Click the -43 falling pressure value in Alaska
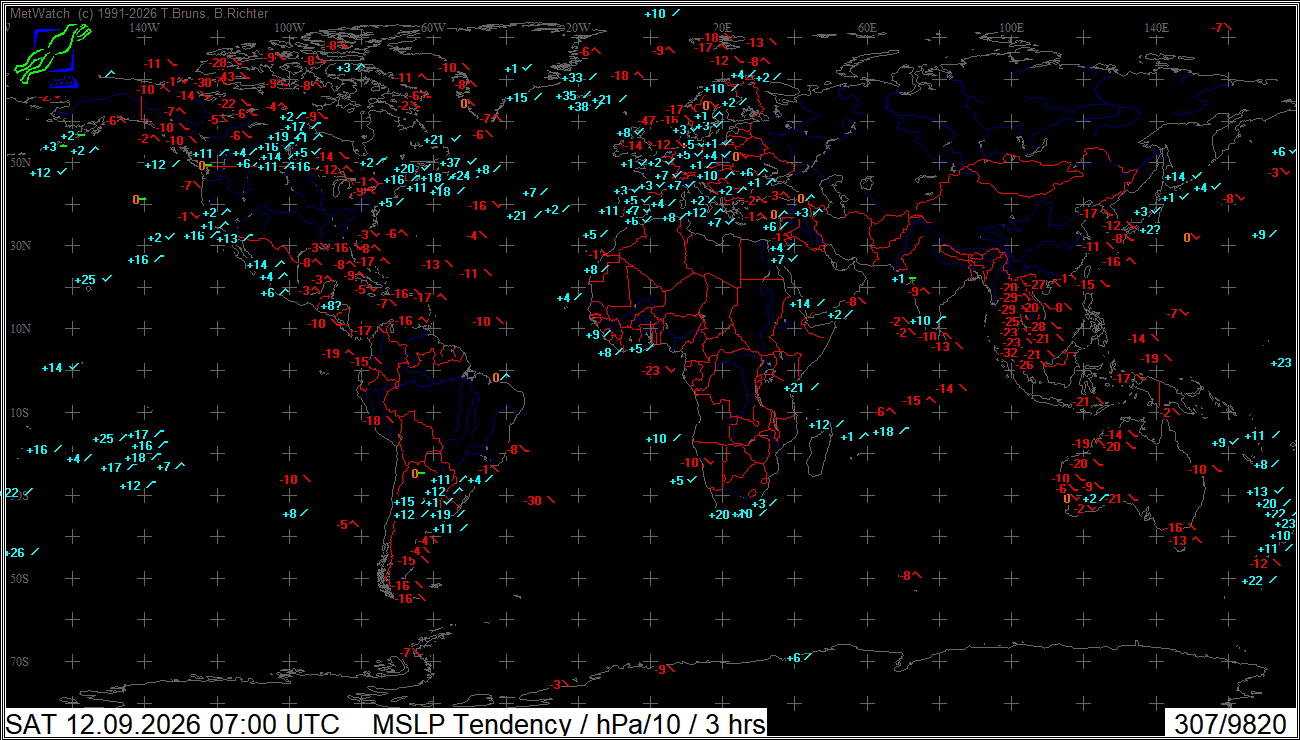Viewport: 1300px width, 740px height. (x=226, y=76)
